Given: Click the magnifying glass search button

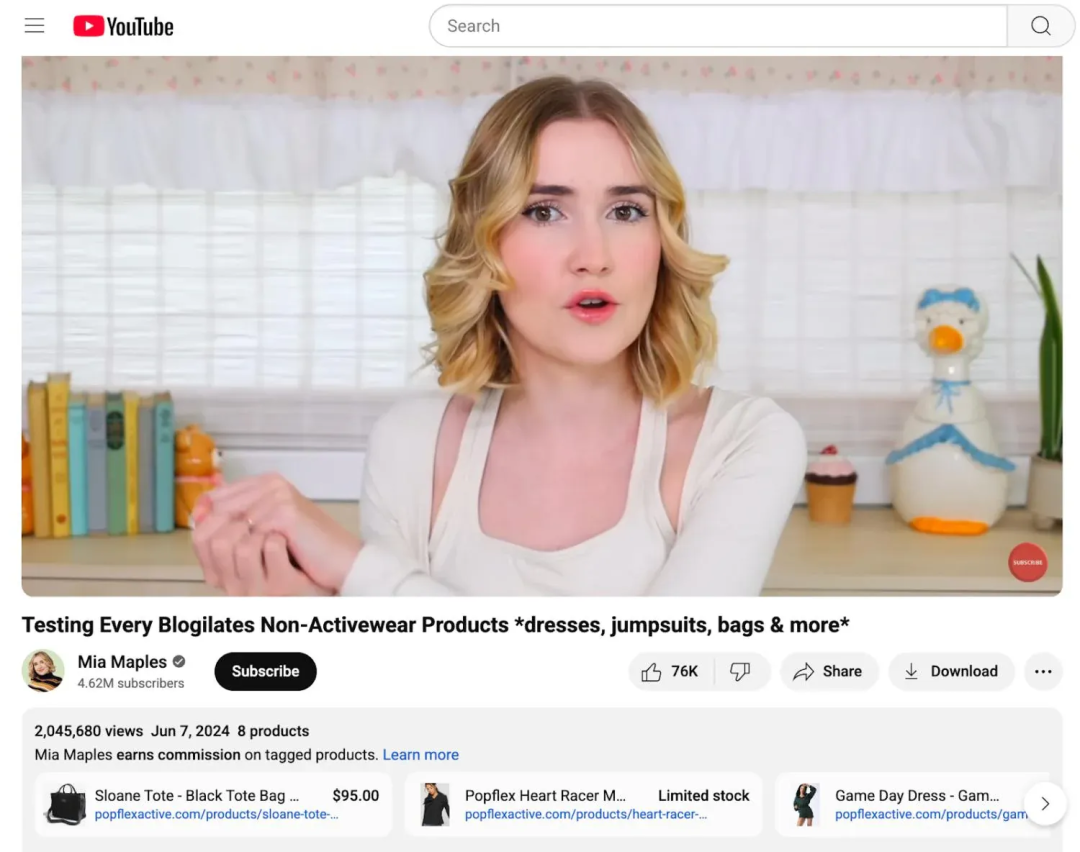Looking at the screenshot, I should (x=1040, y=26).
